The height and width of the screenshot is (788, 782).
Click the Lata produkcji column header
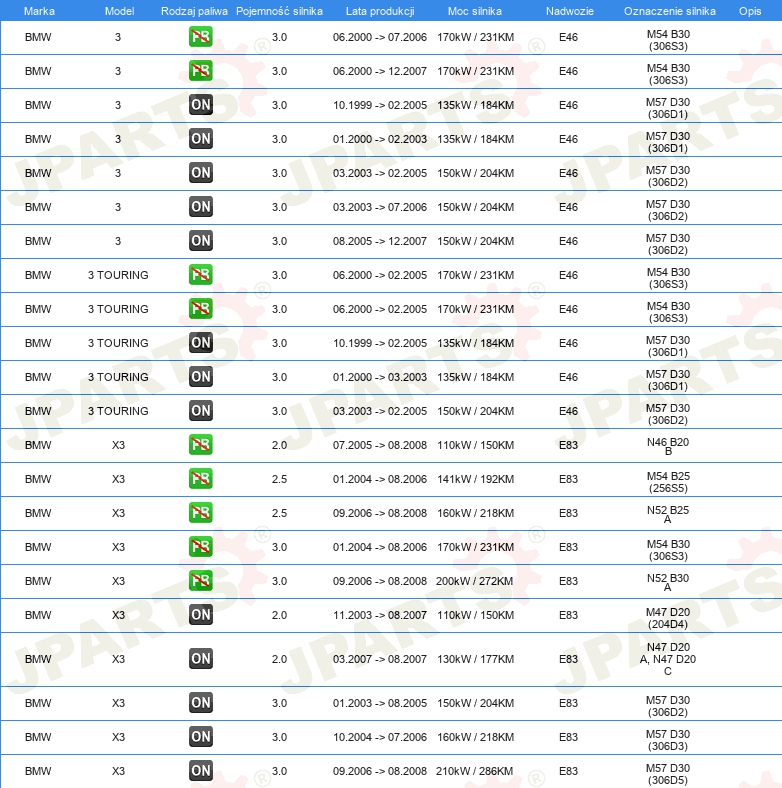click(x=380, y=11)
